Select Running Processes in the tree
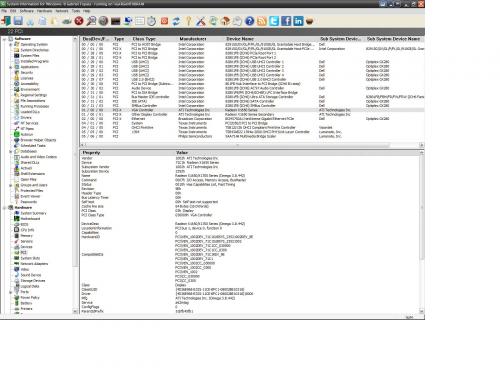The image size is (500, 375). tap(35, 106)
